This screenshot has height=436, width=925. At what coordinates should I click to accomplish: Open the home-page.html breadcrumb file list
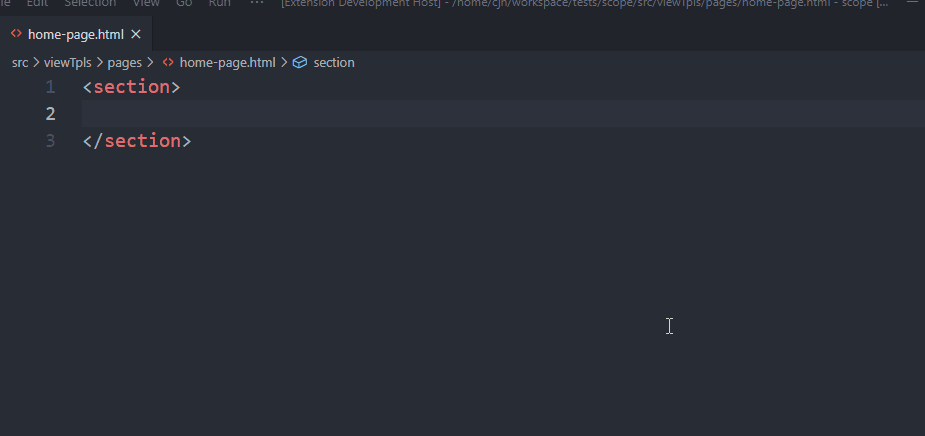tap(227, 63)
